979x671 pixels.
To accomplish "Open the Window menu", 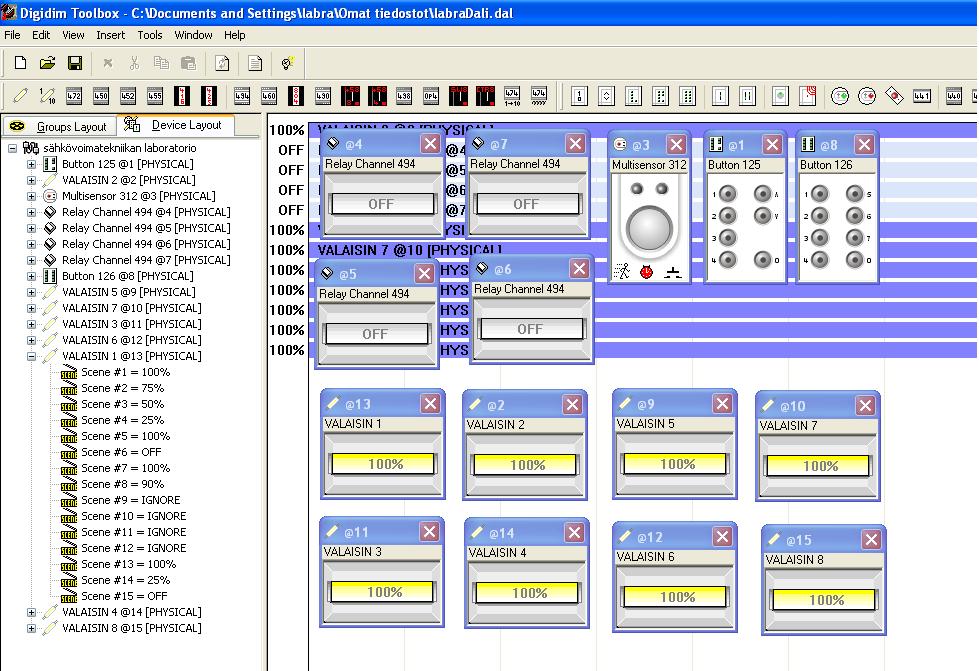I will (194, 35).
